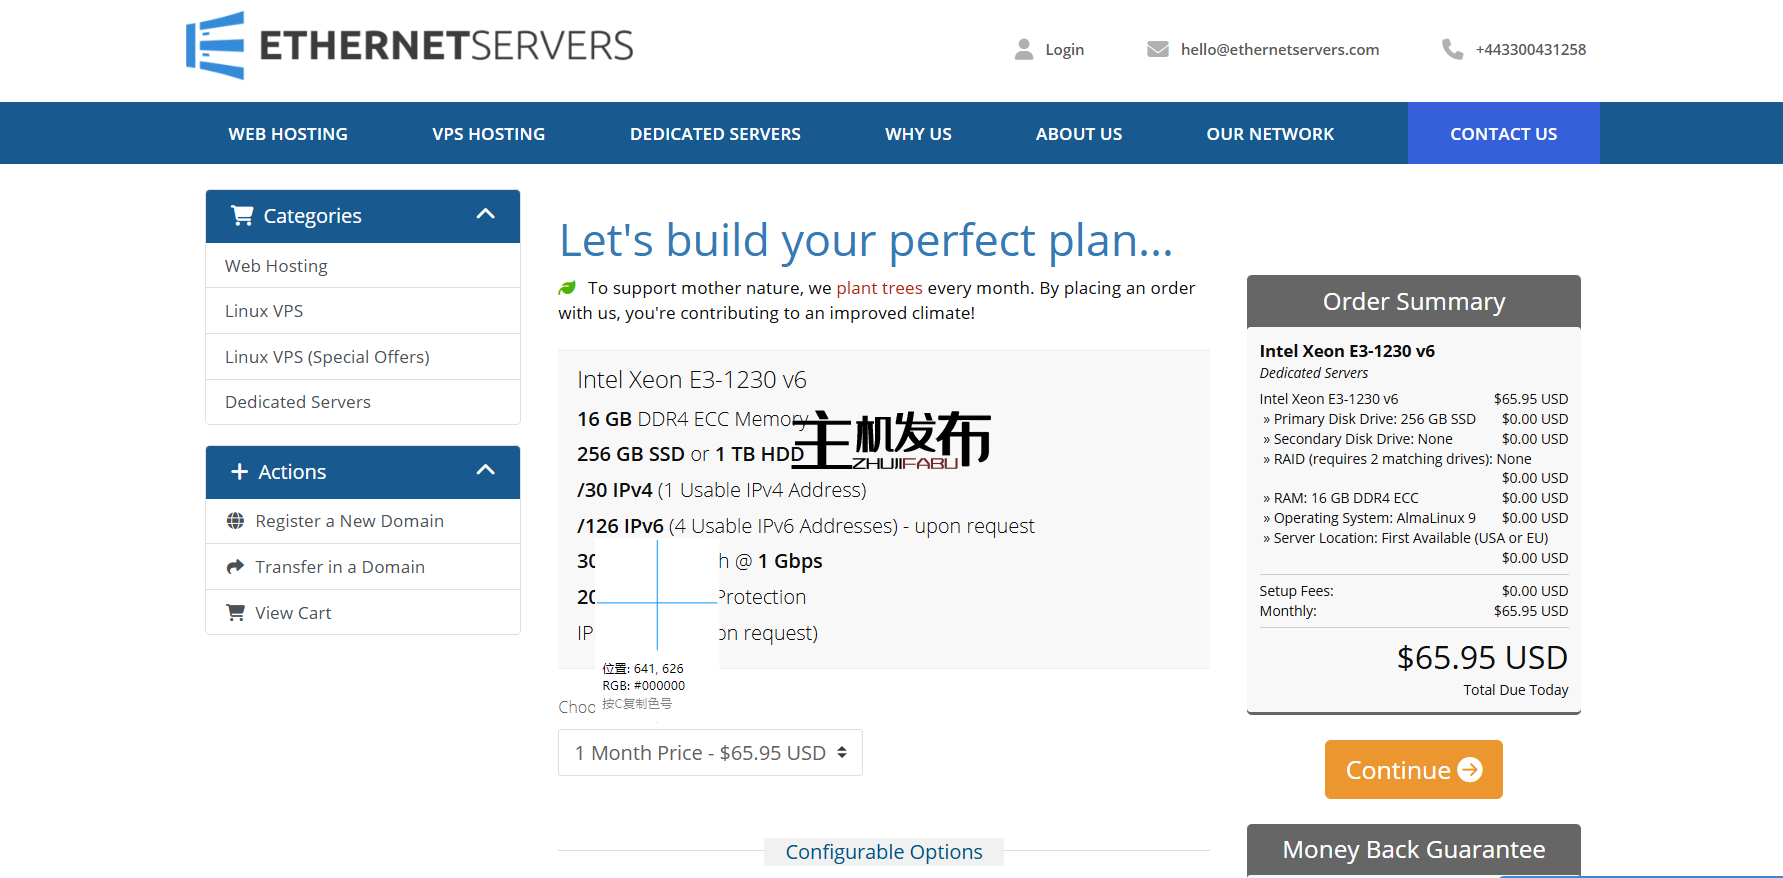Collapse the Categories panel chevron

point(486,214)
